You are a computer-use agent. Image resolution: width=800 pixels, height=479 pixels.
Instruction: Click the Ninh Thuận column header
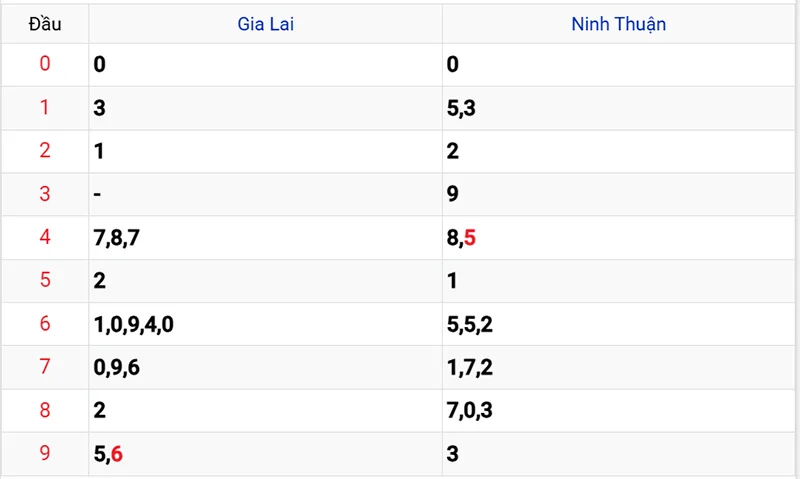click(x=618, y=25)
